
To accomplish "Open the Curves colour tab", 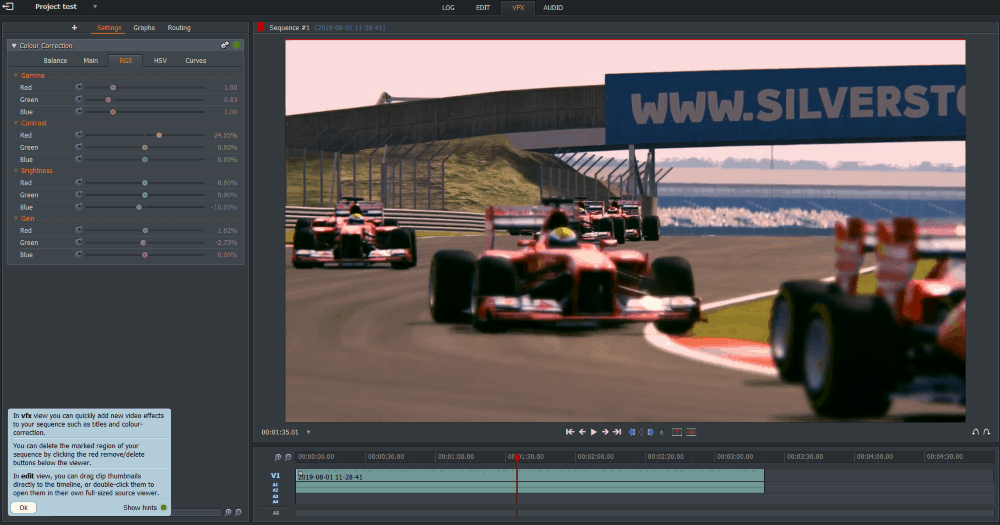I will tap(196, 61).
